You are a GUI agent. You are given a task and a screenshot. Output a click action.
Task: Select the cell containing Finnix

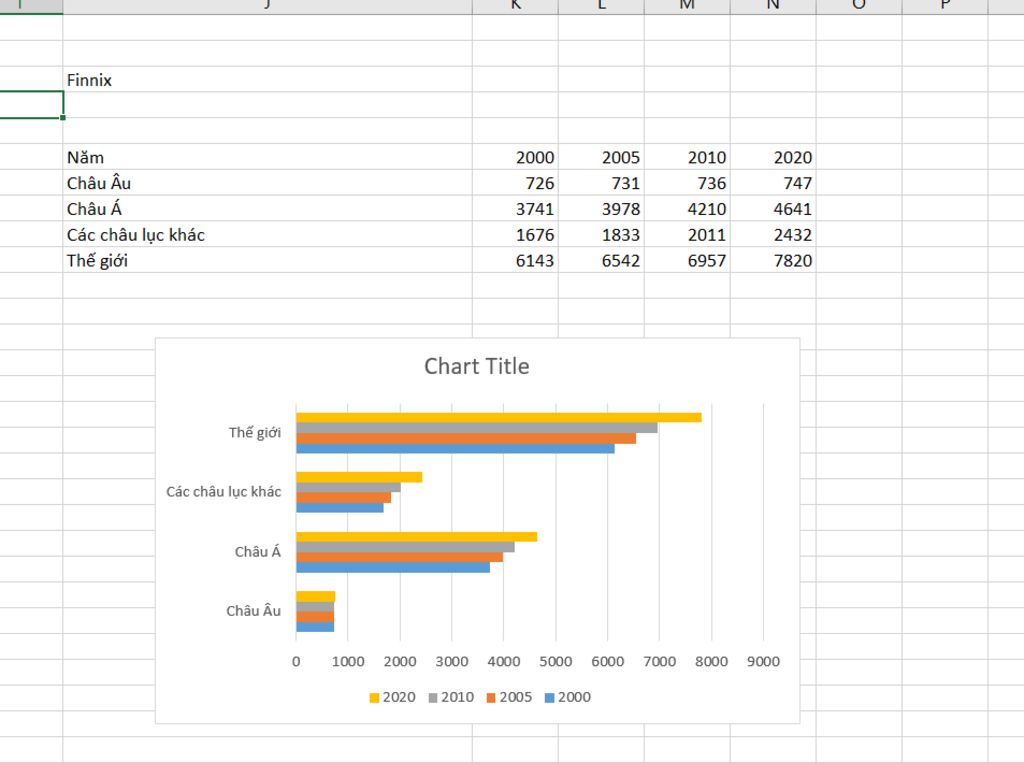90,80
